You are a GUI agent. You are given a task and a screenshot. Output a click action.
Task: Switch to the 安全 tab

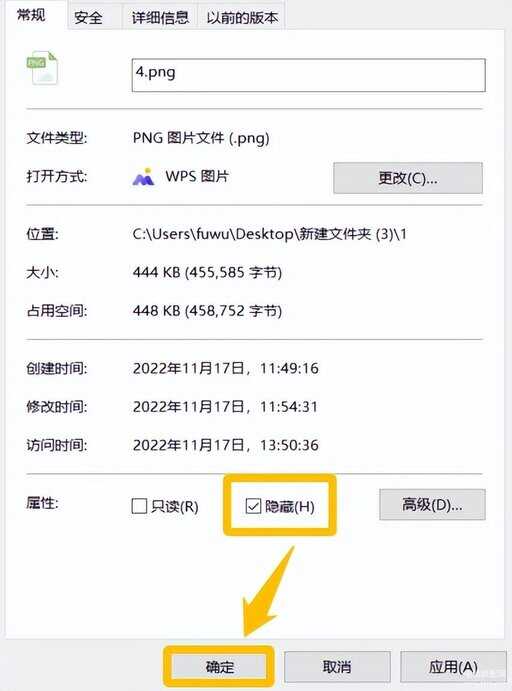pos(89,17)
